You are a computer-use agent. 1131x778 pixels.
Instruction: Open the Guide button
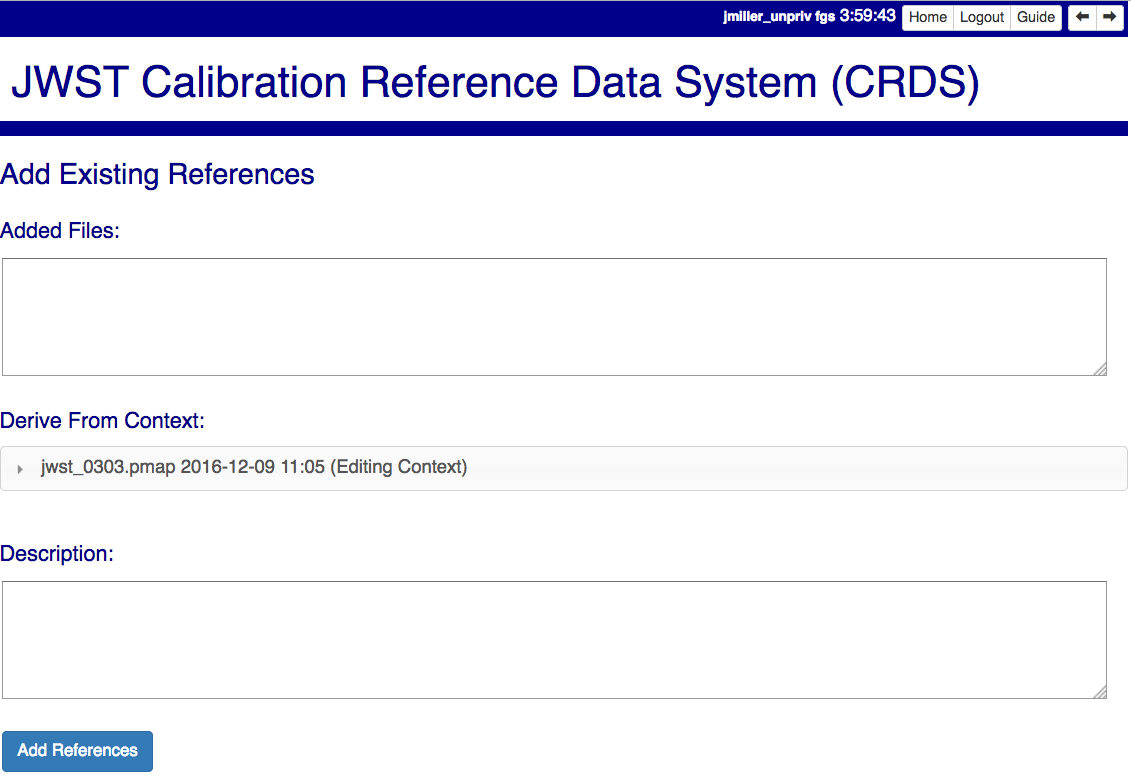point(1036,17)
